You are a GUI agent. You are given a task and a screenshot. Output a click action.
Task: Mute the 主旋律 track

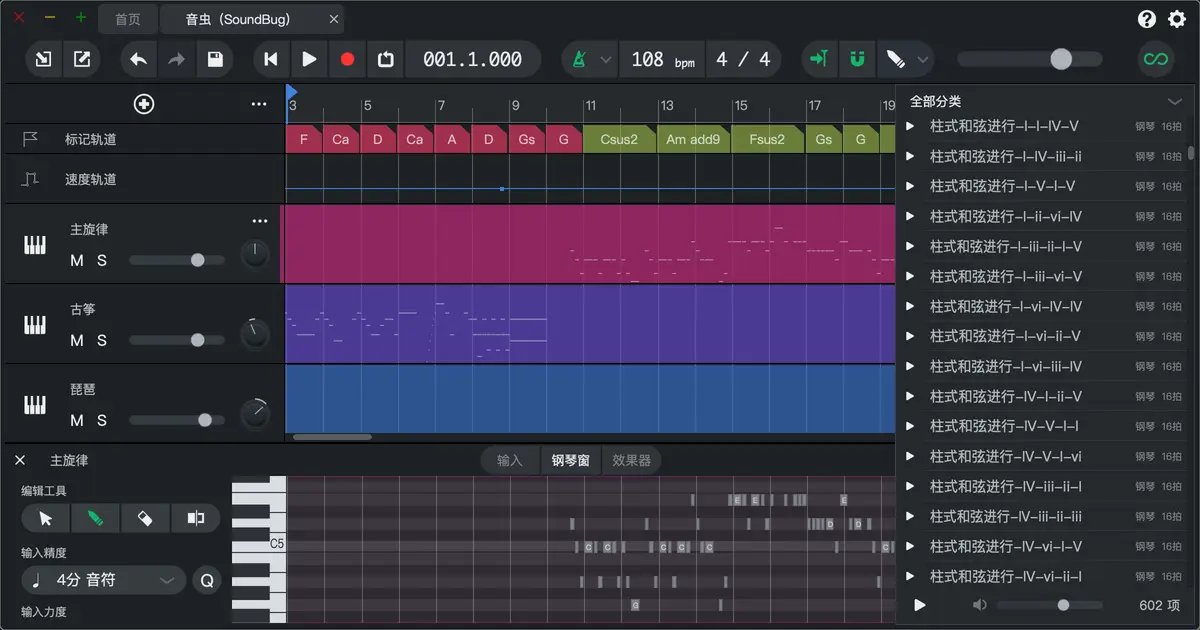pyautogui.click(x=77, y=260)
